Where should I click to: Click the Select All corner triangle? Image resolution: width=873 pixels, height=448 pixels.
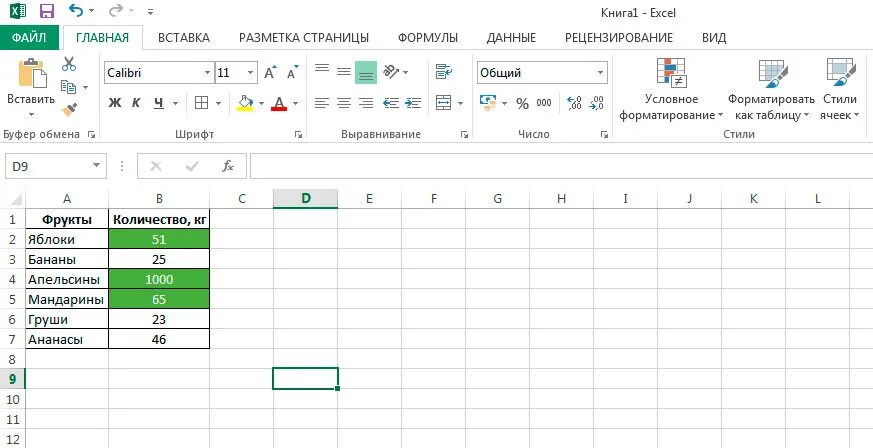click(x=17, y=199)
